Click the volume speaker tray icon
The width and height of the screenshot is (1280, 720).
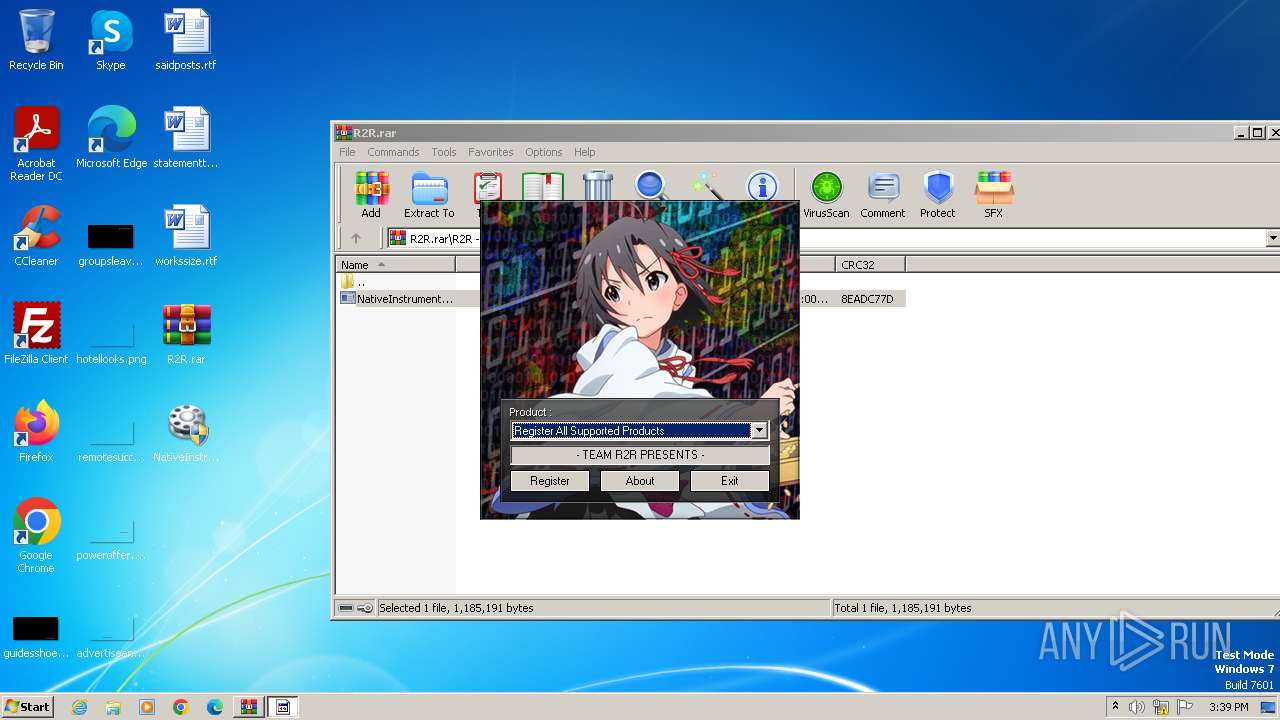[x=1137, y=707]
